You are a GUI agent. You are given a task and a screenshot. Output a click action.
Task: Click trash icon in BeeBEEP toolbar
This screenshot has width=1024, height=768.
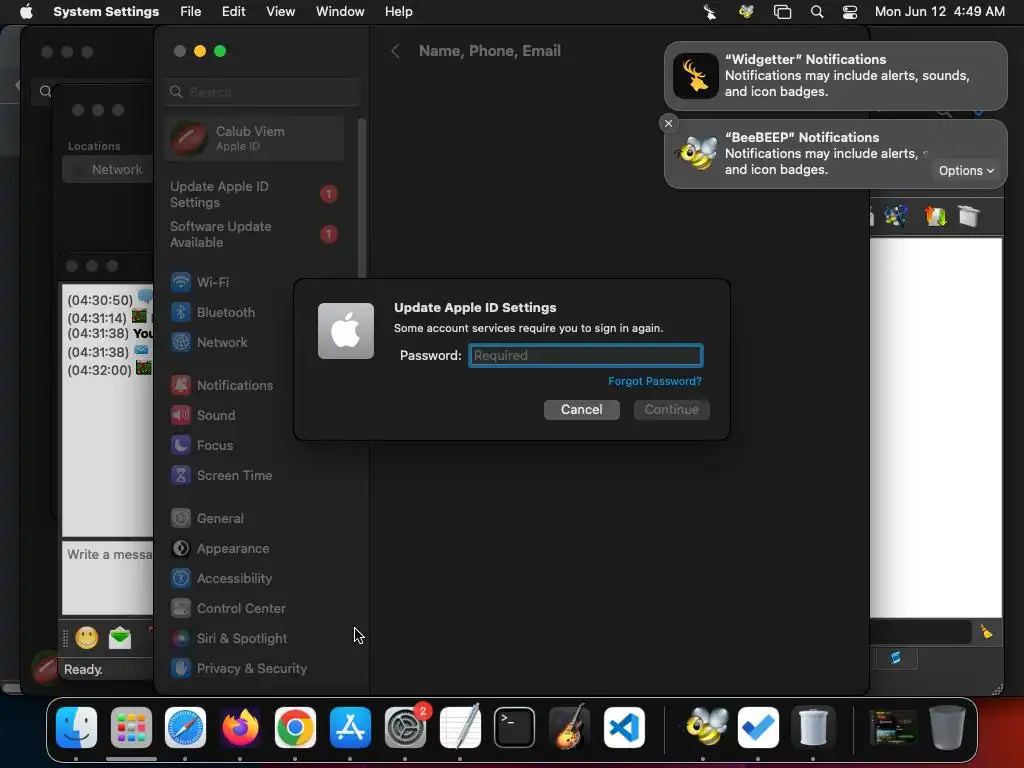968,216
